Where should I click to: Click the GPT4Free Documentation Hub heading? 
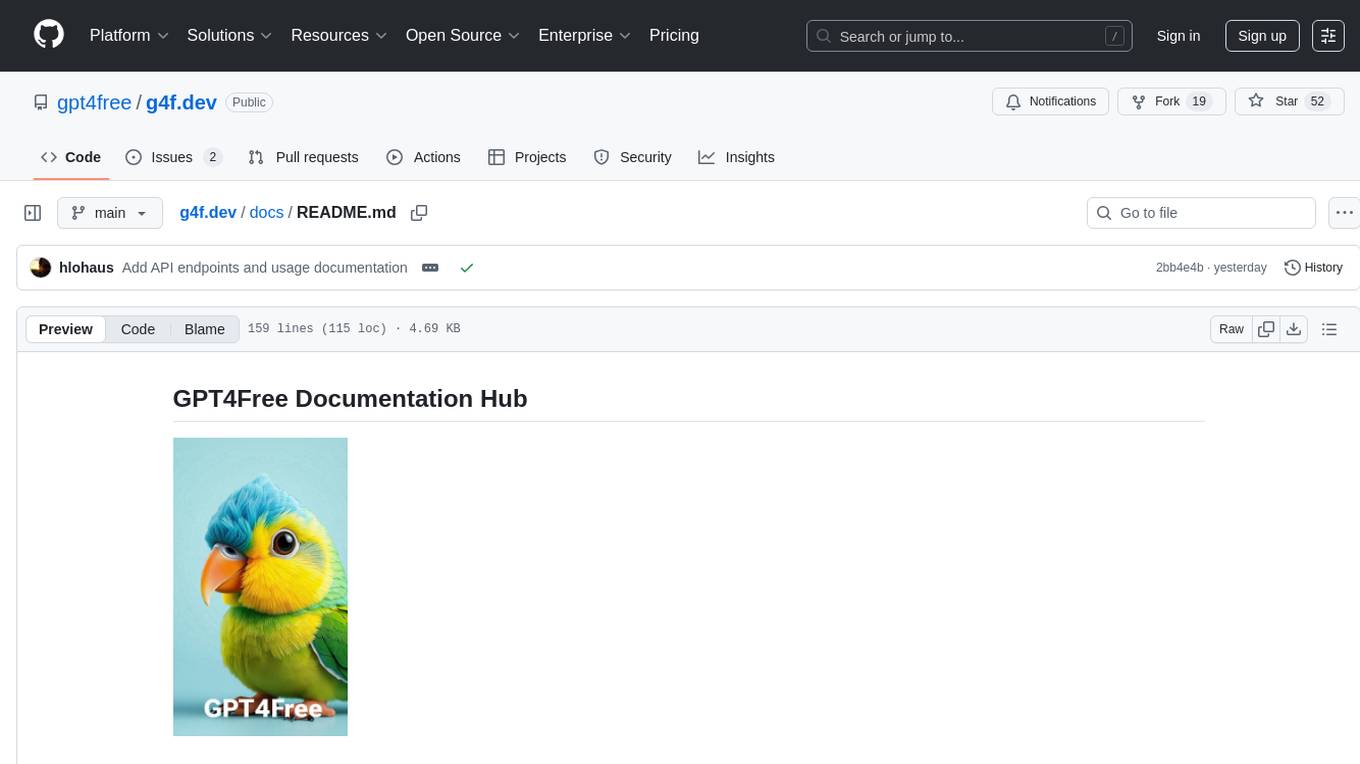click(x=350, y=398)
